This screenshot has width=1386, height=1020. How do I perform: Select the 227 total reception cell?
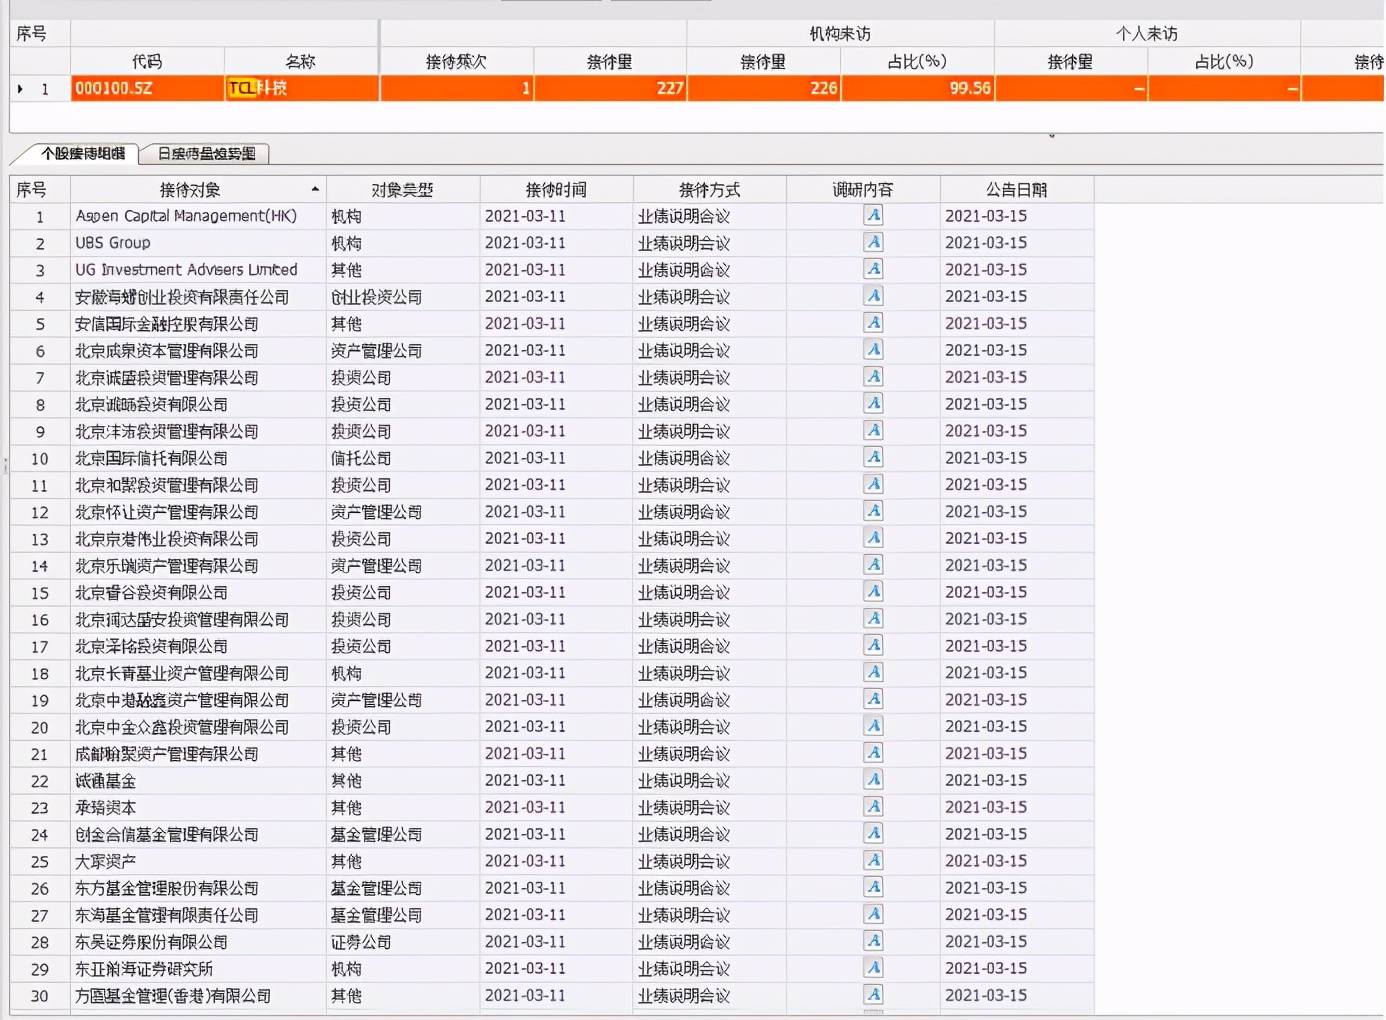(x=610, y=88)
